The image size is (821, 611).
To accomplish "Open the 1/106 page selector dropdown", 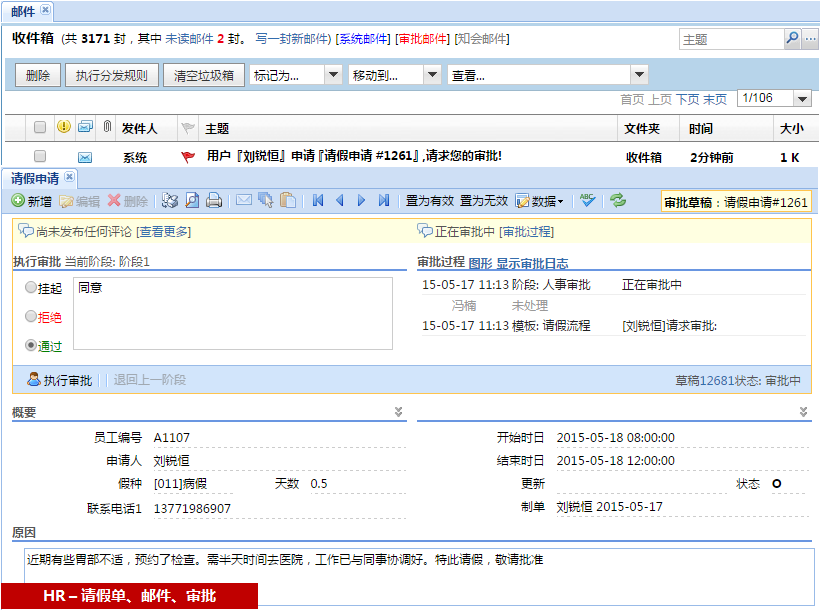I will [x=774, y=98].
